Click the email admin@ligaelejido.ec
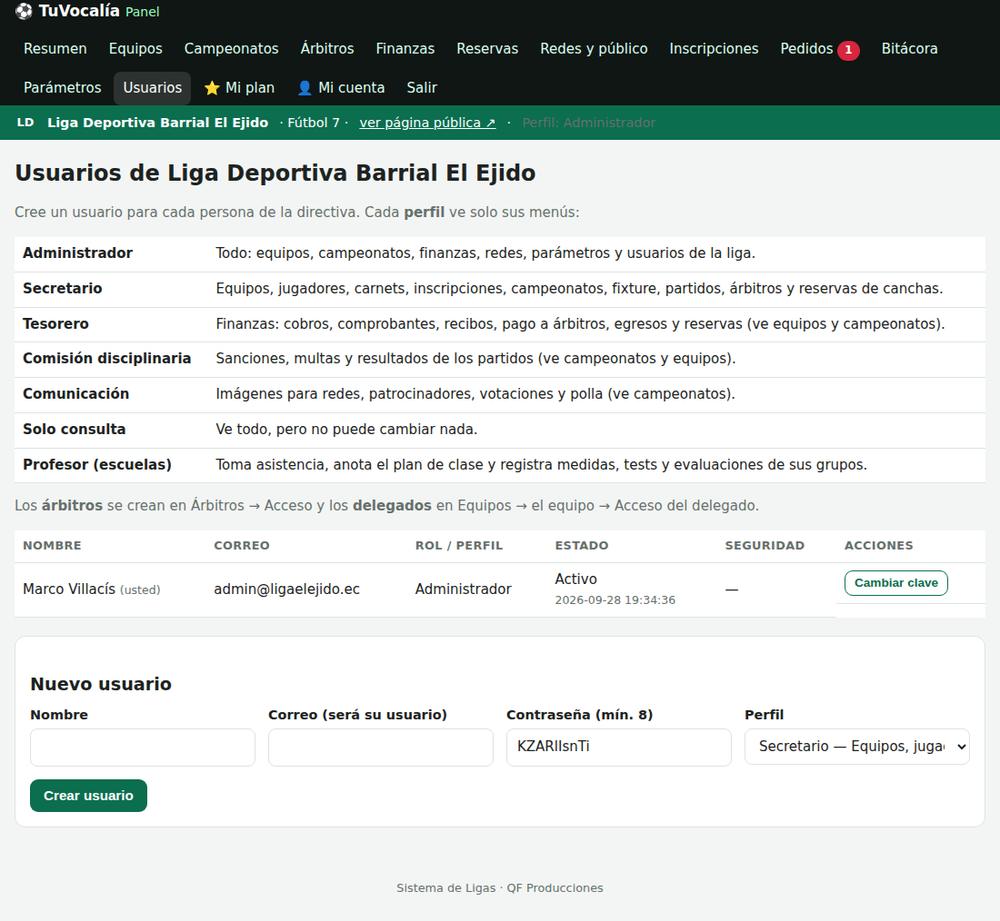1000x921 pixels. [287, 589]
